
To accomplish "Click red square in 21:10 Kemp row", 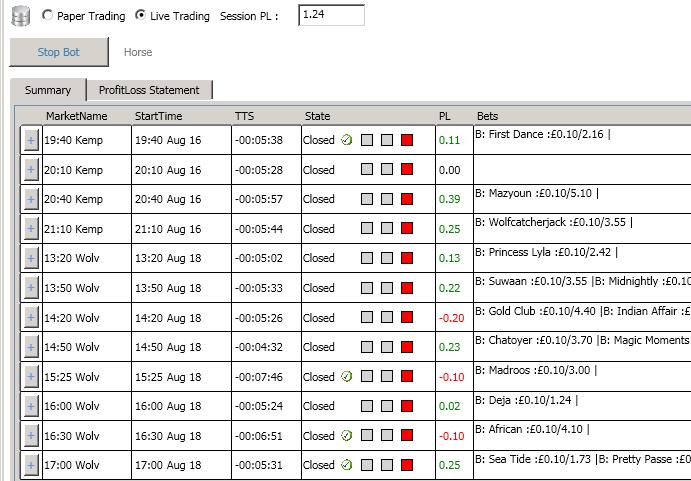I will pos(407,228).
